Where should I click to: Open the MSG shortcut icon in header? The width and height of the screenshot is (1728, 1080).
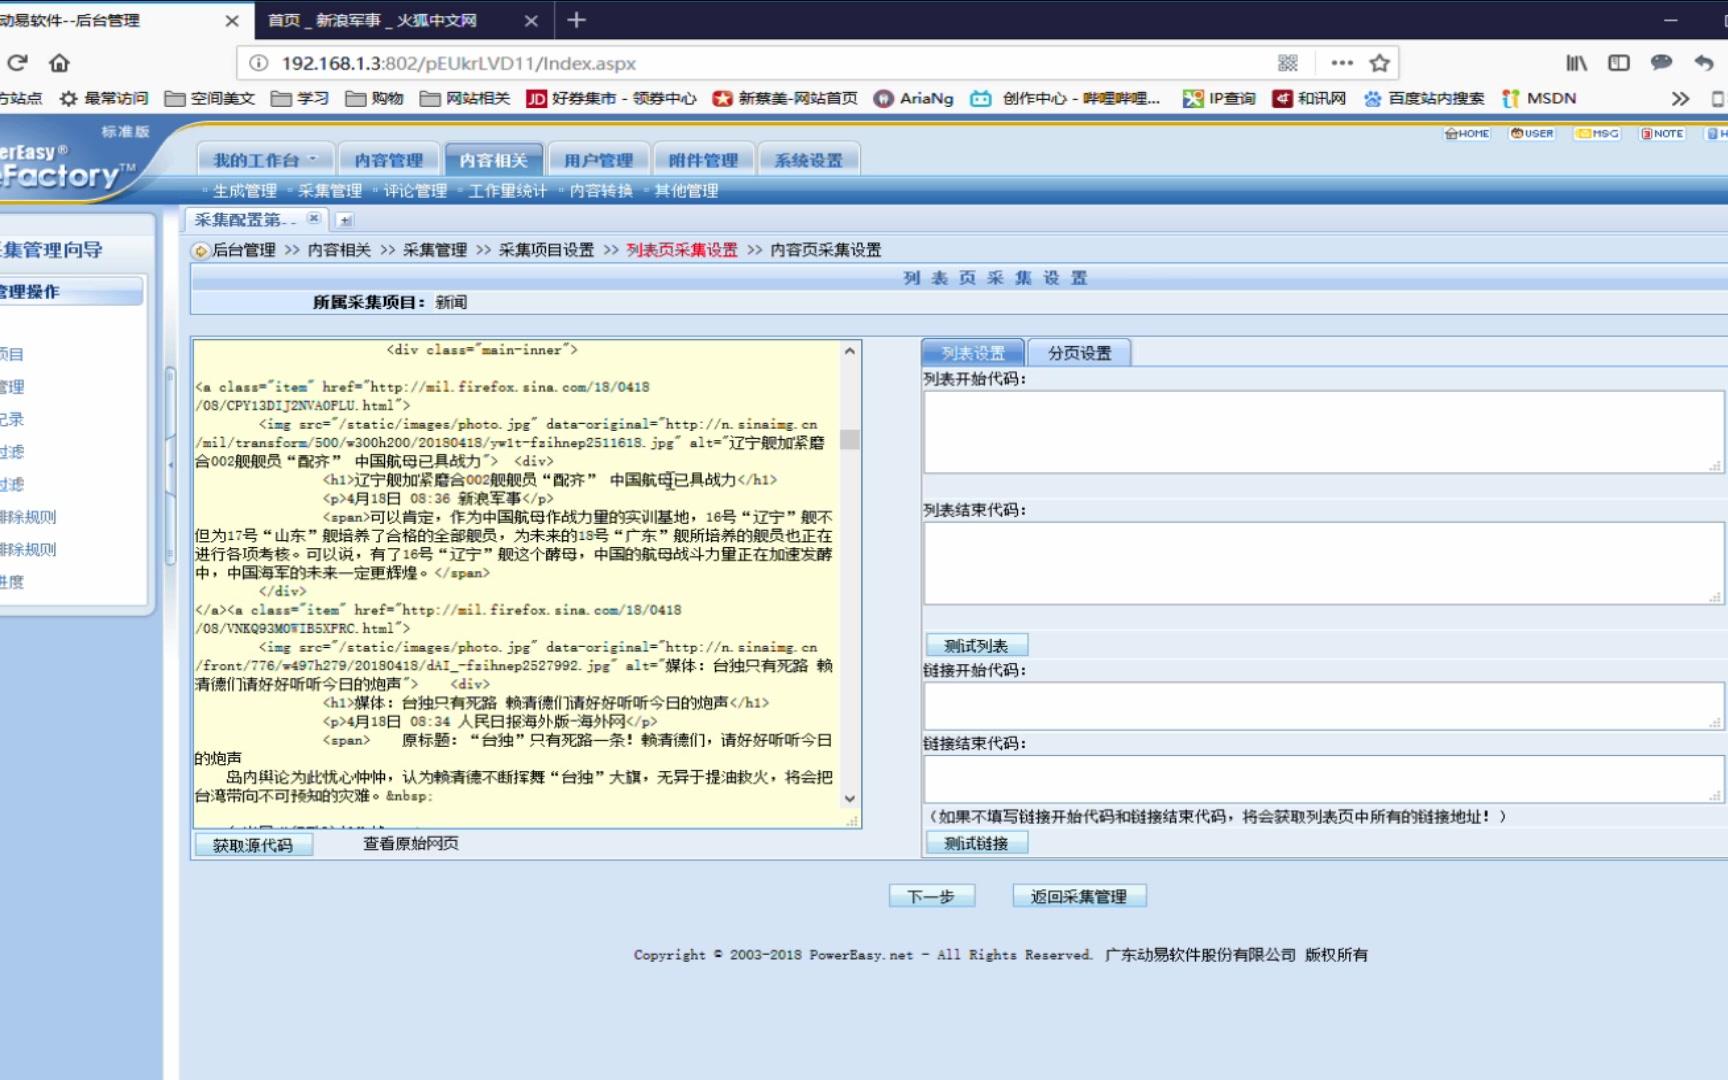pos(1597,133)
